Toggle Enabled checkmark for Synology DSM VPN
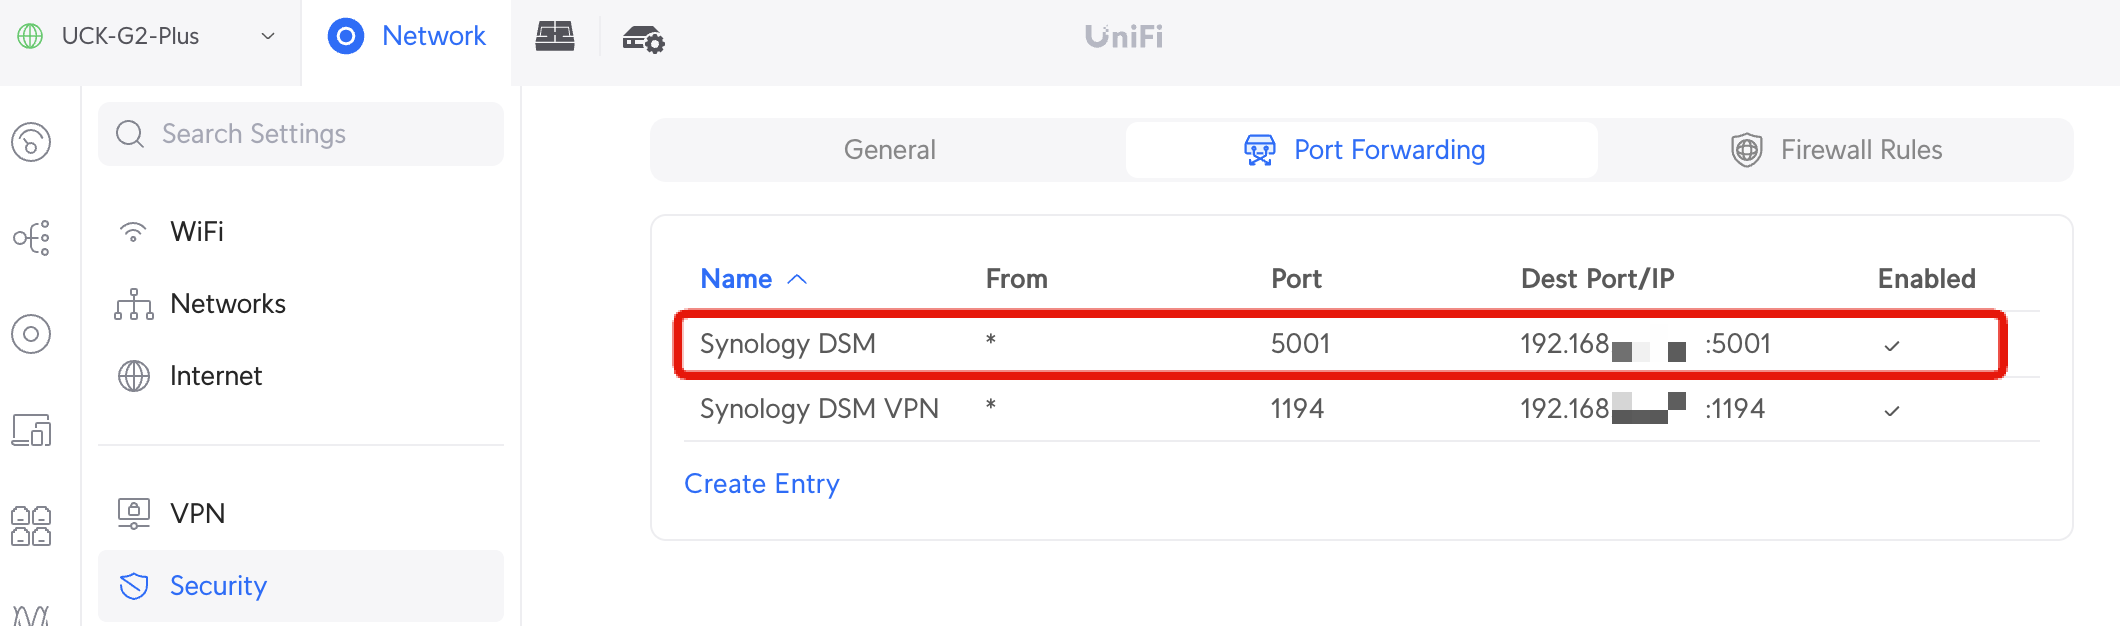This screenshot has width=2120, height=626. (1891, 411)
